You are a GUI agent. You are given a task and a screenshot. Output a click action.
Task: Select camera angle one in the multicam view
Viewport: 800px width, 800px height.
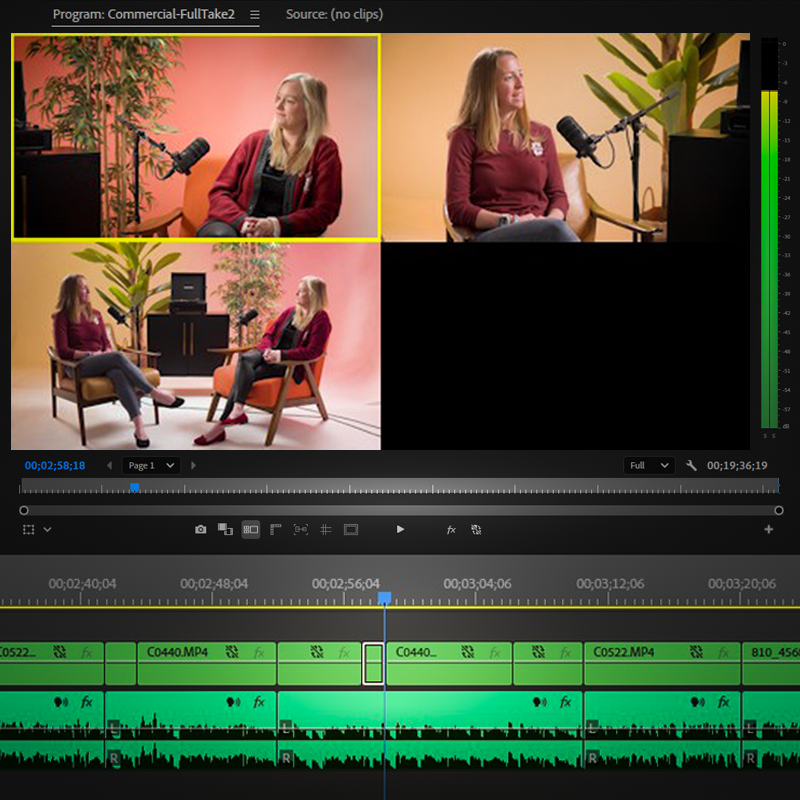[195, 137]
